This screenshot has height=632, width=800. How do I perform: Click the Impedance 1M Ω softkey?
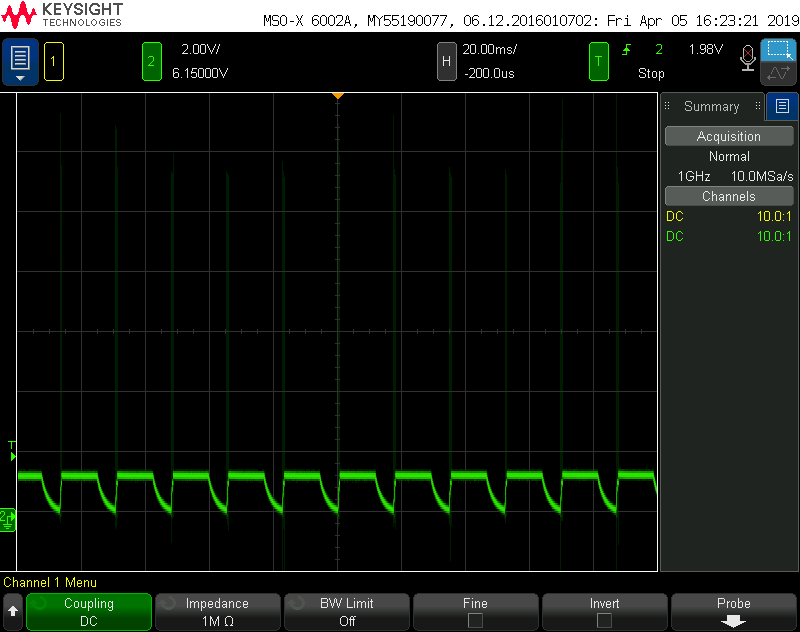(x=217, y=612)
